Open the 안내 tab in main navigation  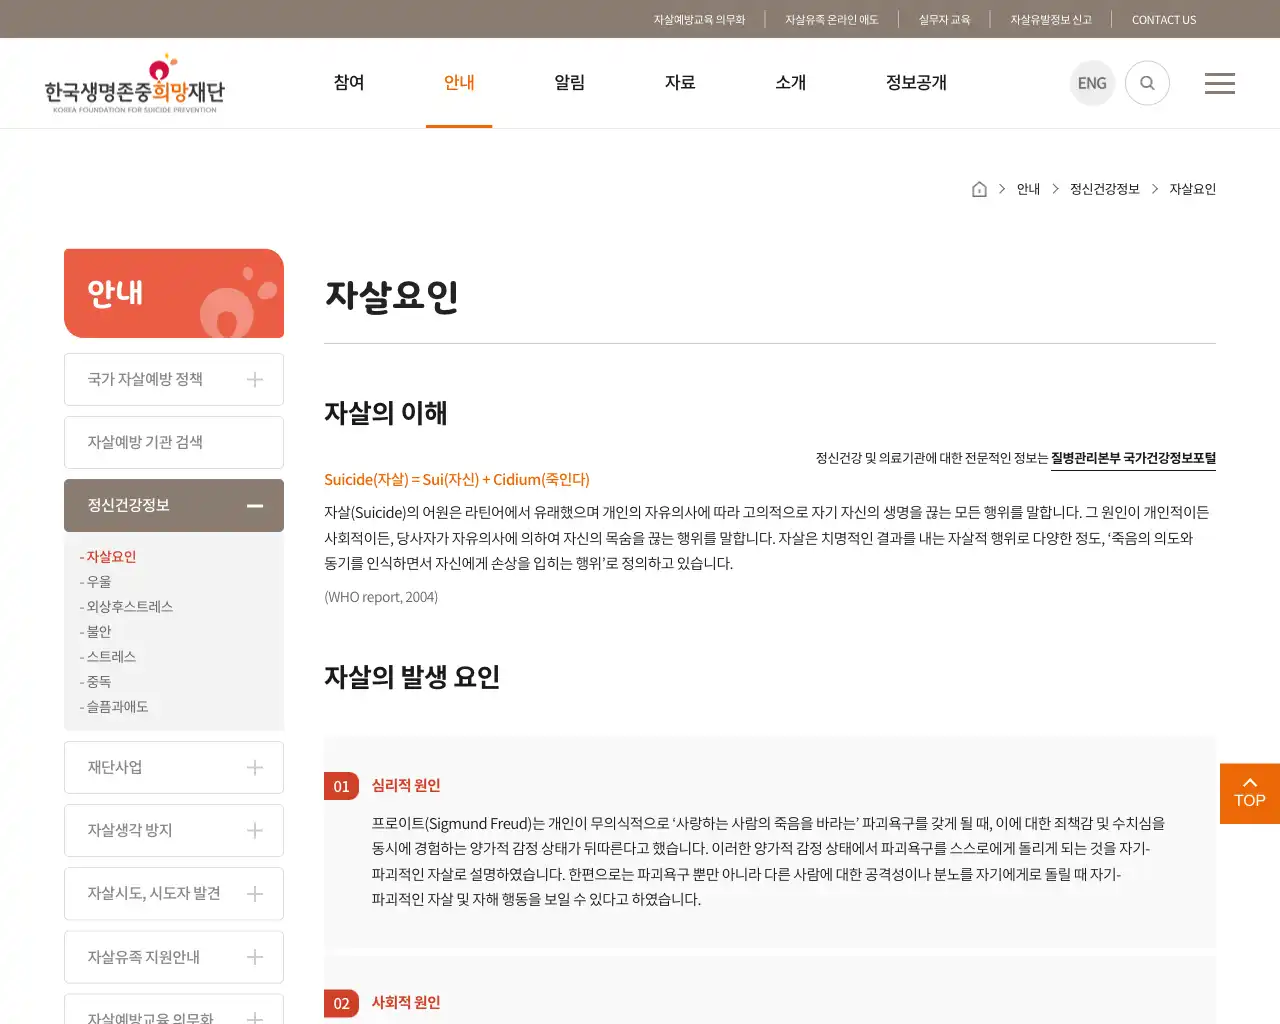tap(459, 83)
